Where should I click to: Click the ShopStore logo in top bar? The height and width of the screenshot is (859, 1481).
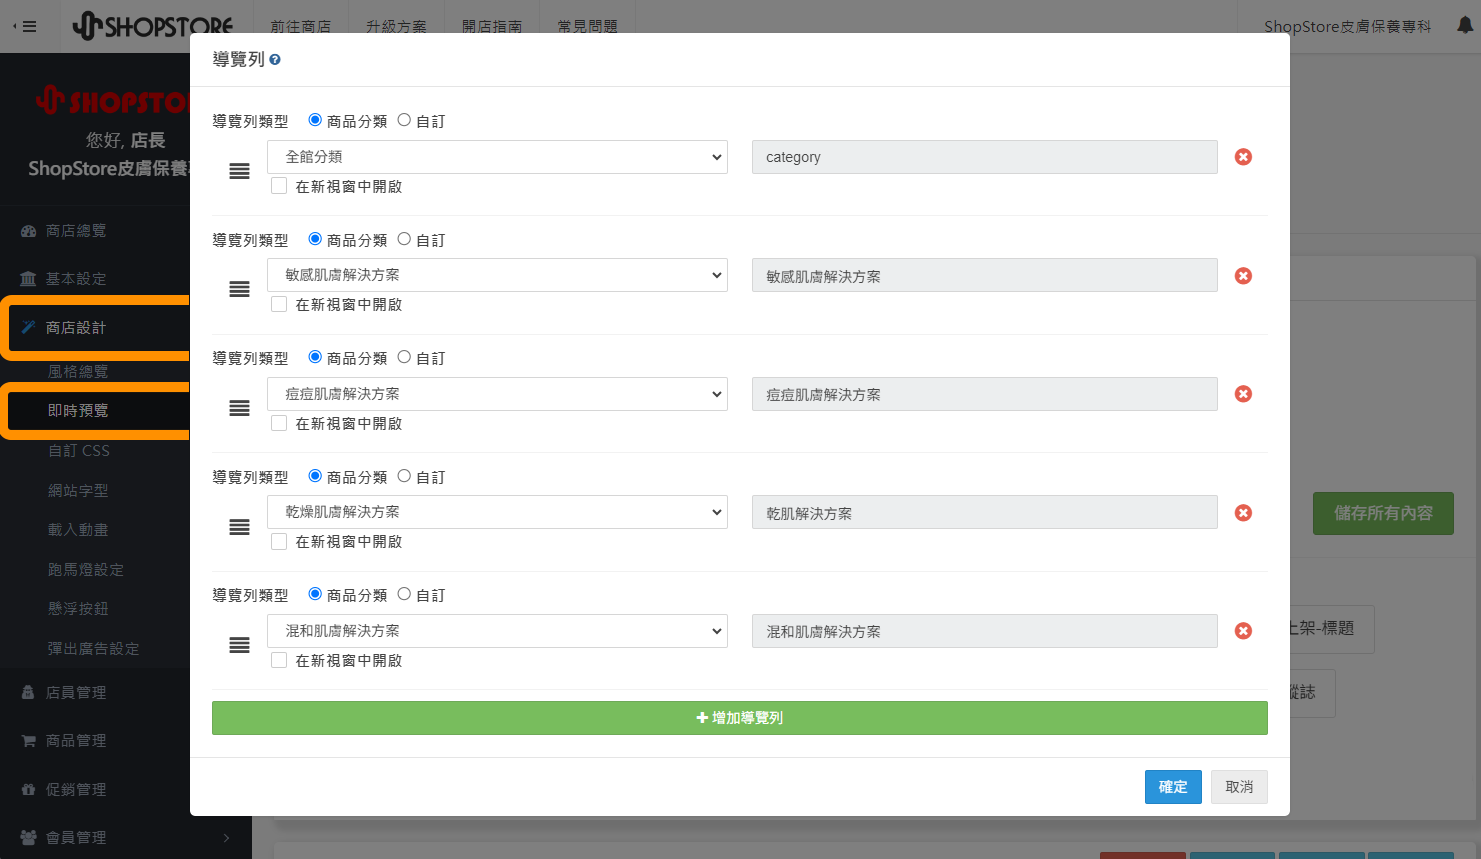[x=153, y=26]
